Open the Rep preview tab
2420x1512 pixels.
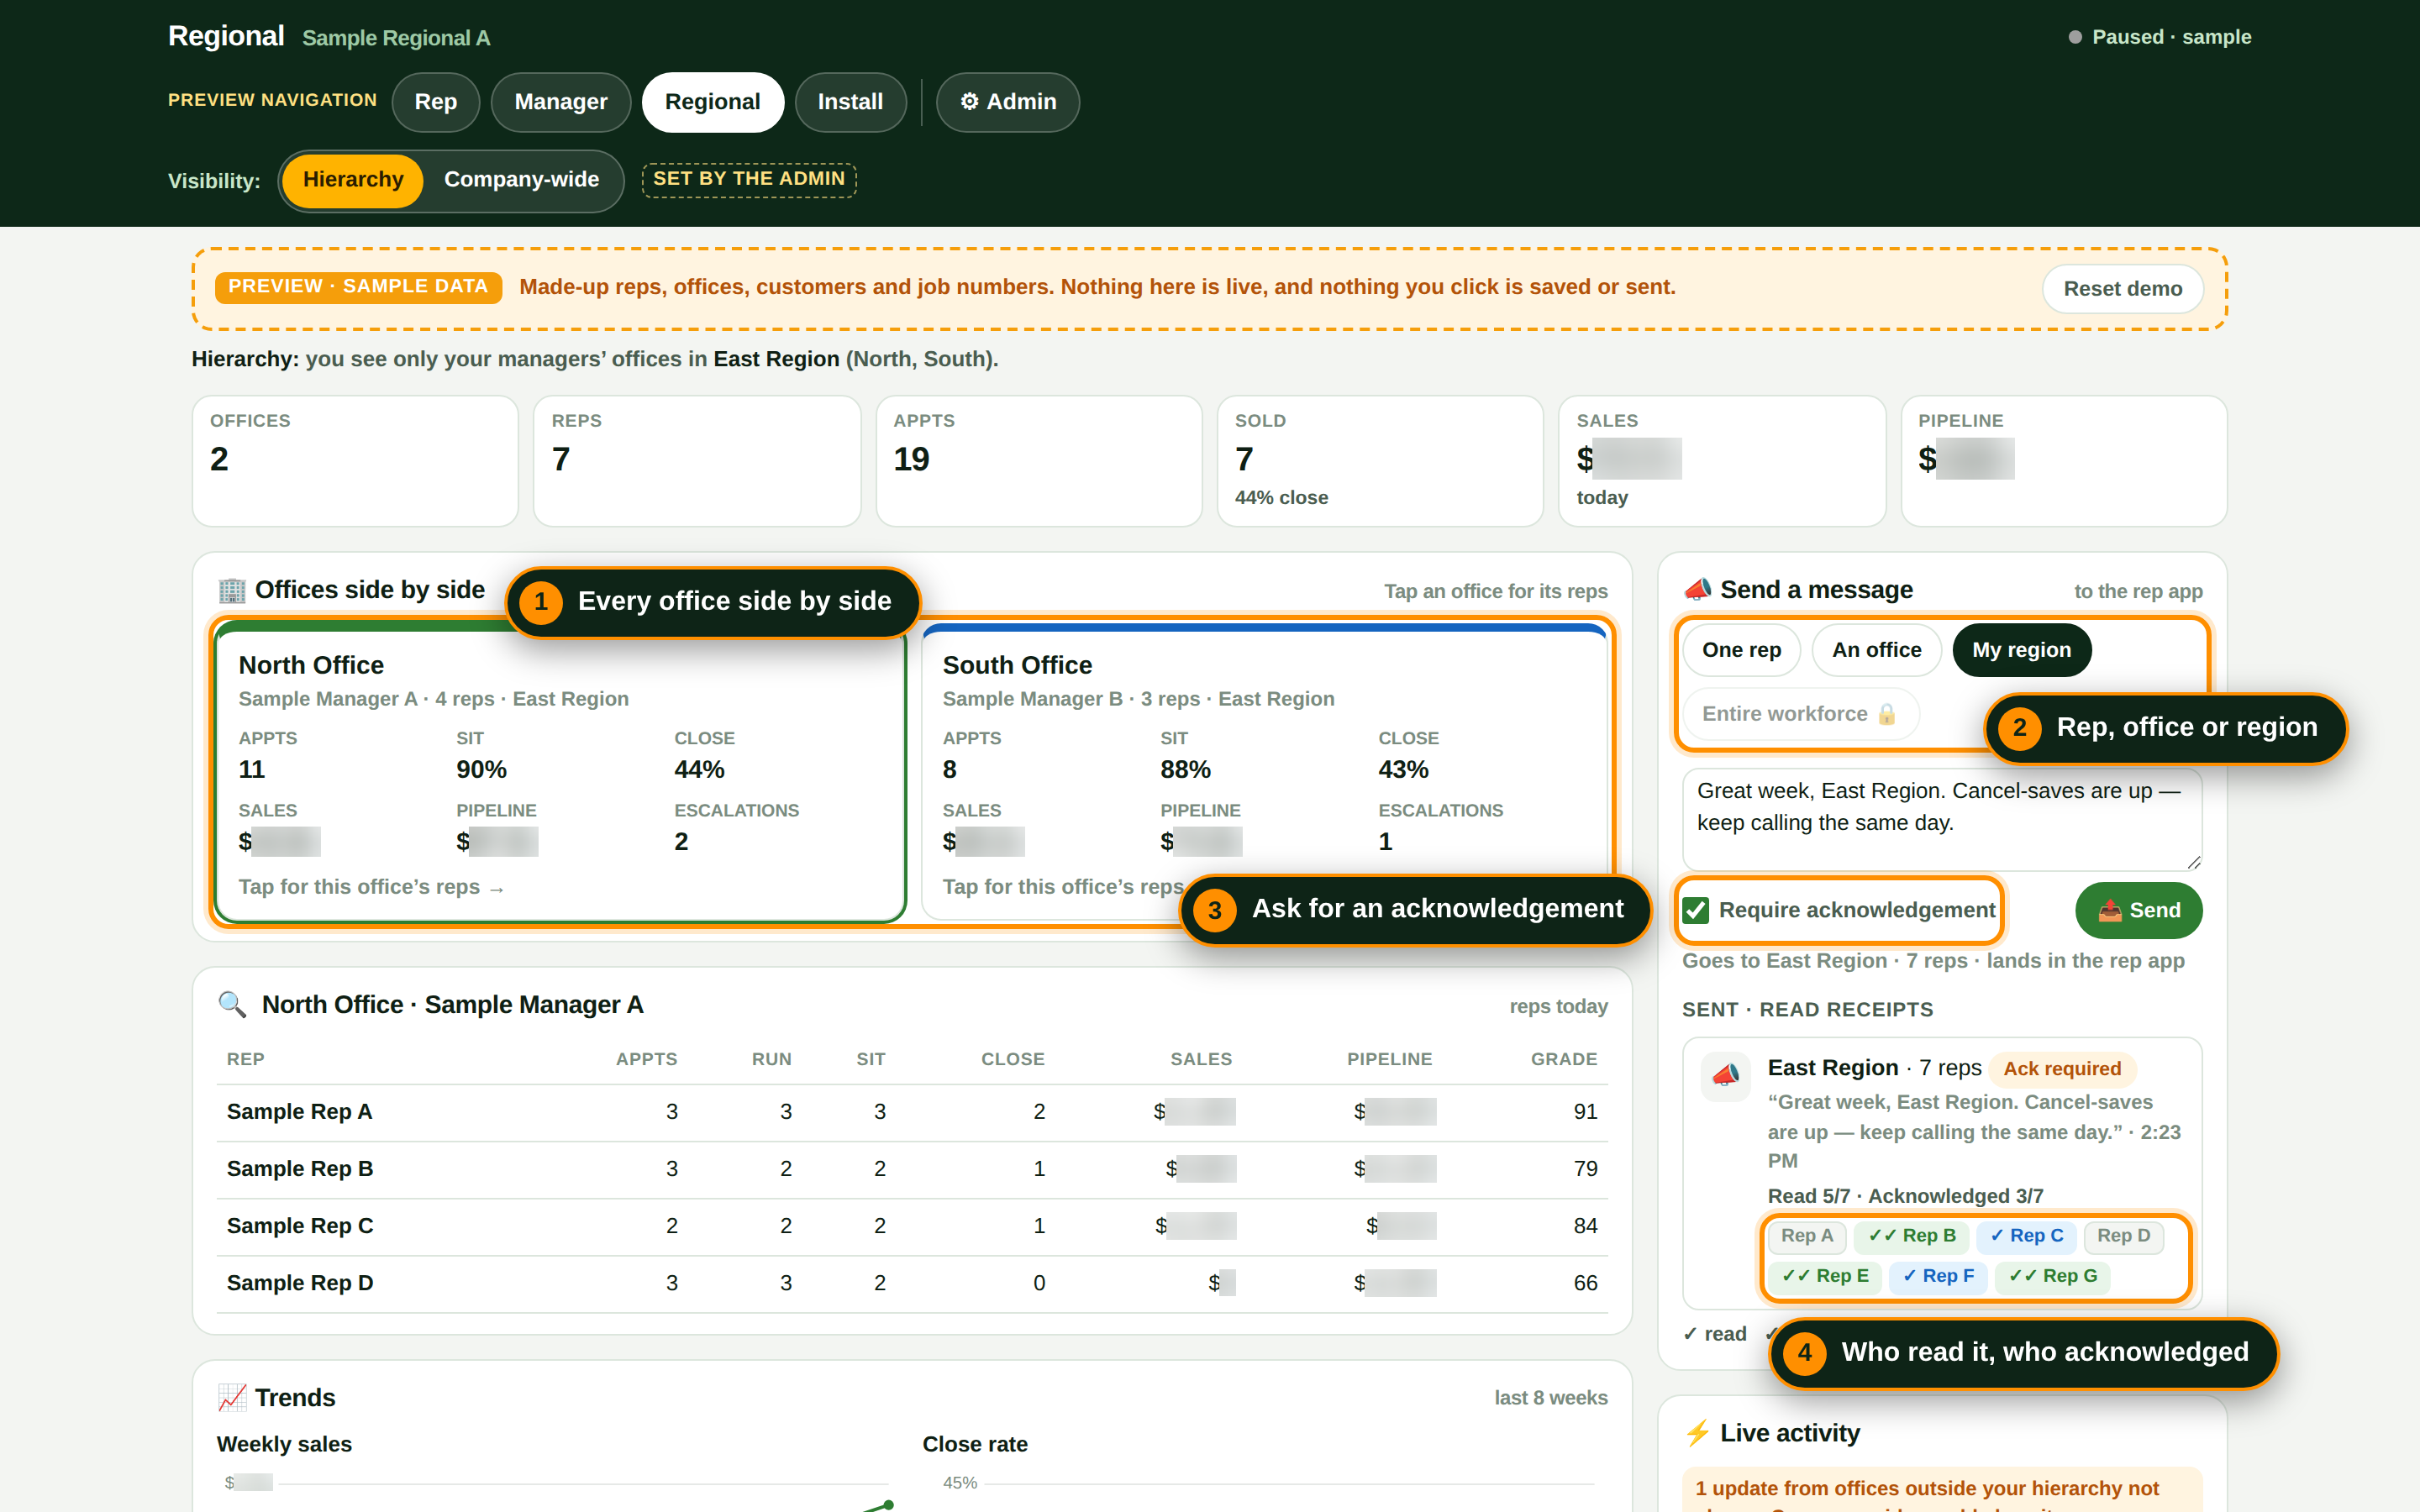point(436,102)
